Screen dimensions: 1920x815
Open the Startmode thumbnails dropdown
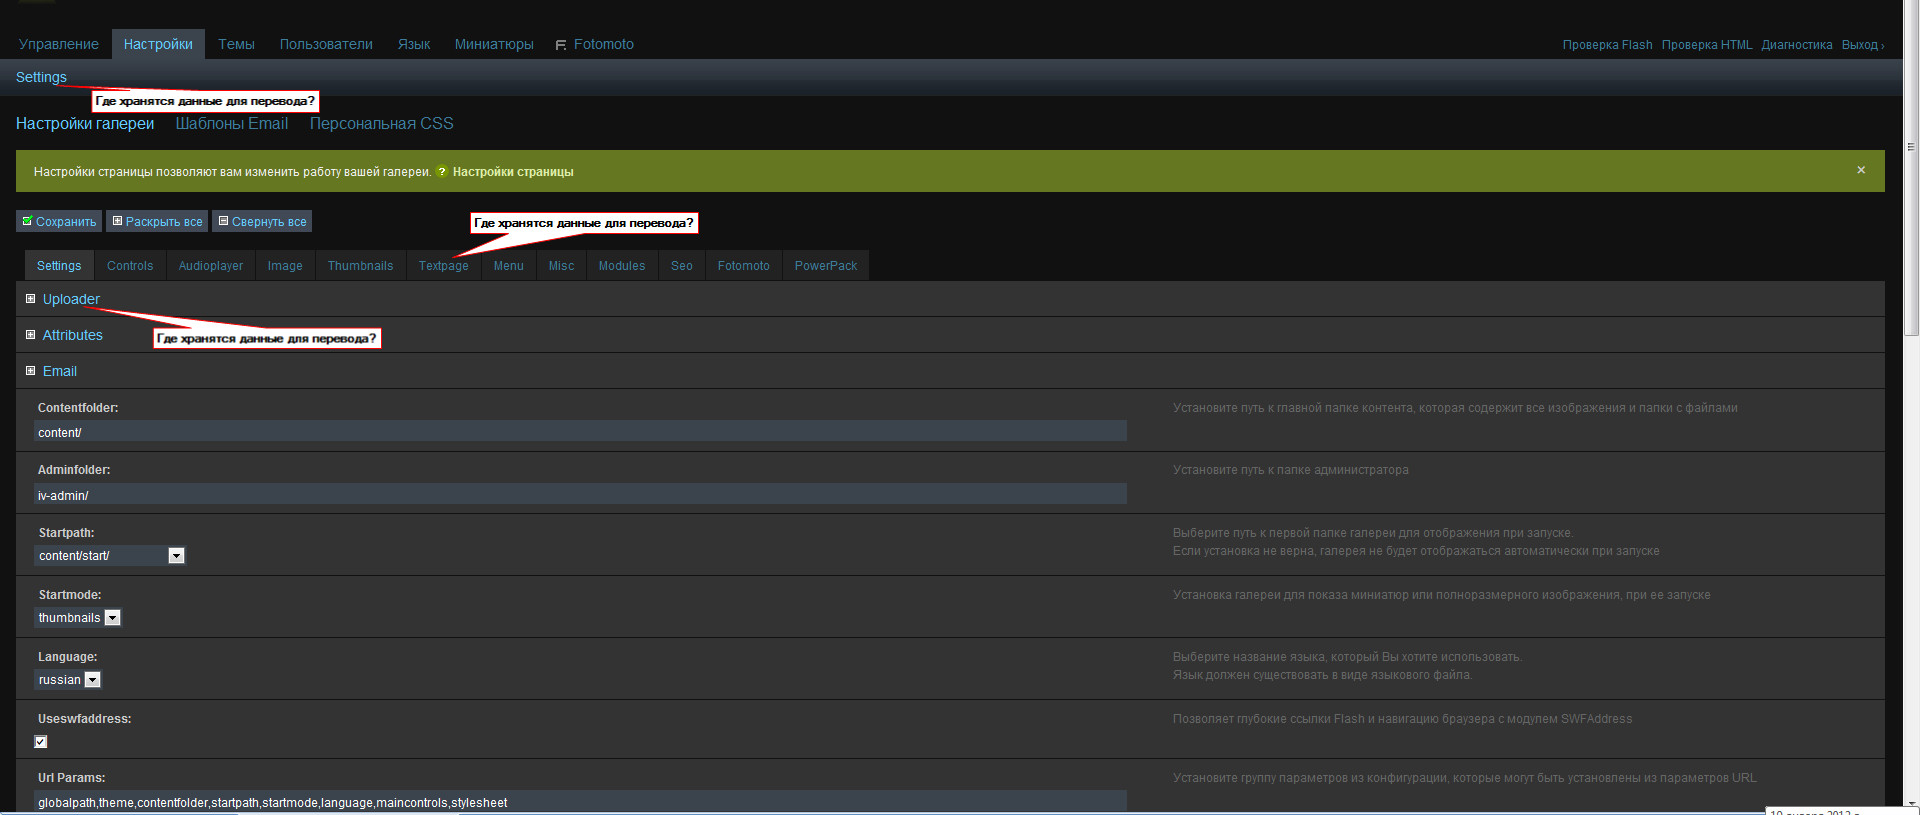78,618
